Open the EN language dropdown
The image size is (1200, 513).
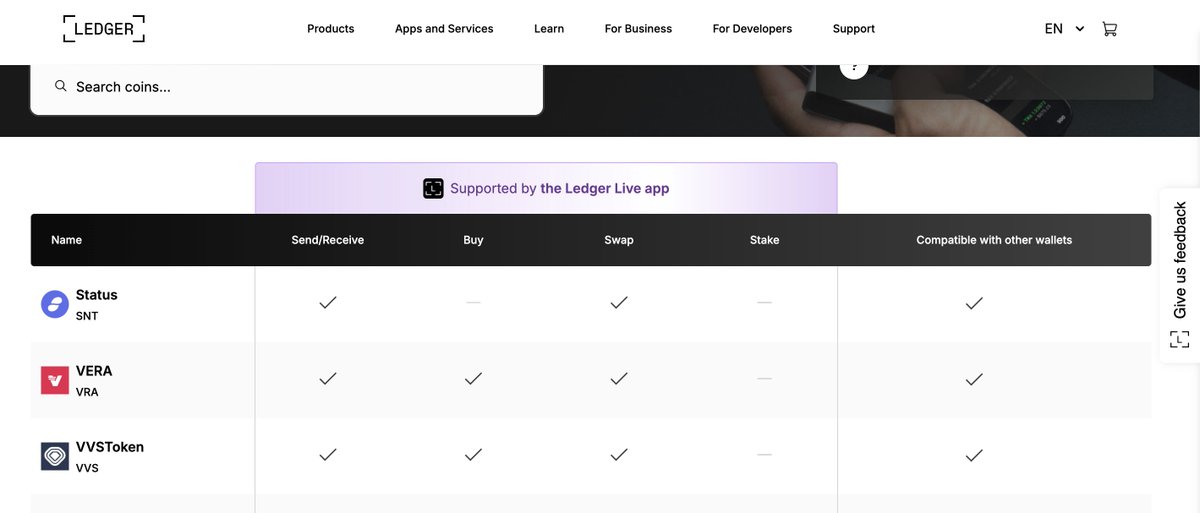pyautogui.click(x=1064, y=29)
